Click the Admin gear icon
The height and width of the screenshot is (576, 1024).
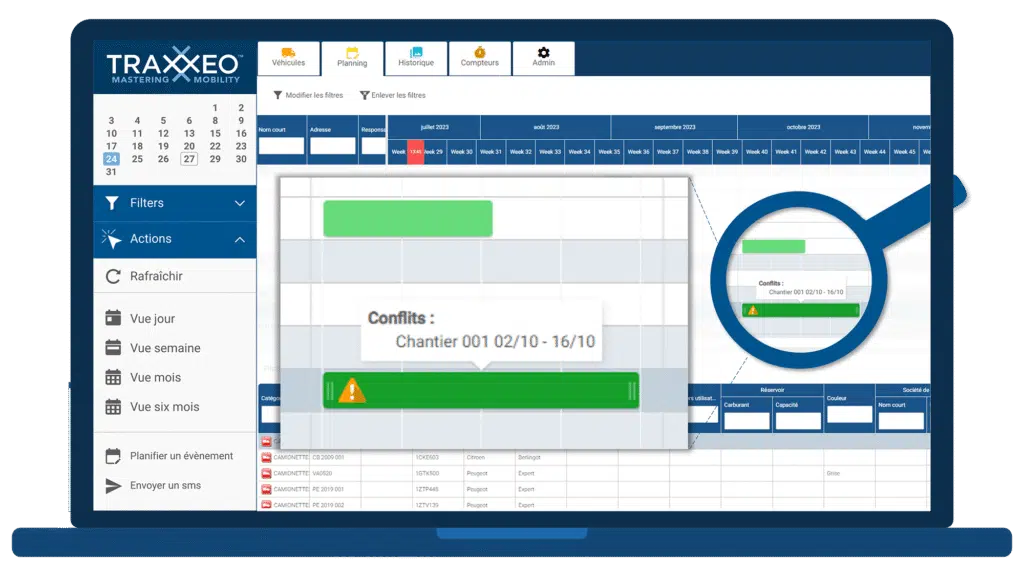(x=543, y=52)
